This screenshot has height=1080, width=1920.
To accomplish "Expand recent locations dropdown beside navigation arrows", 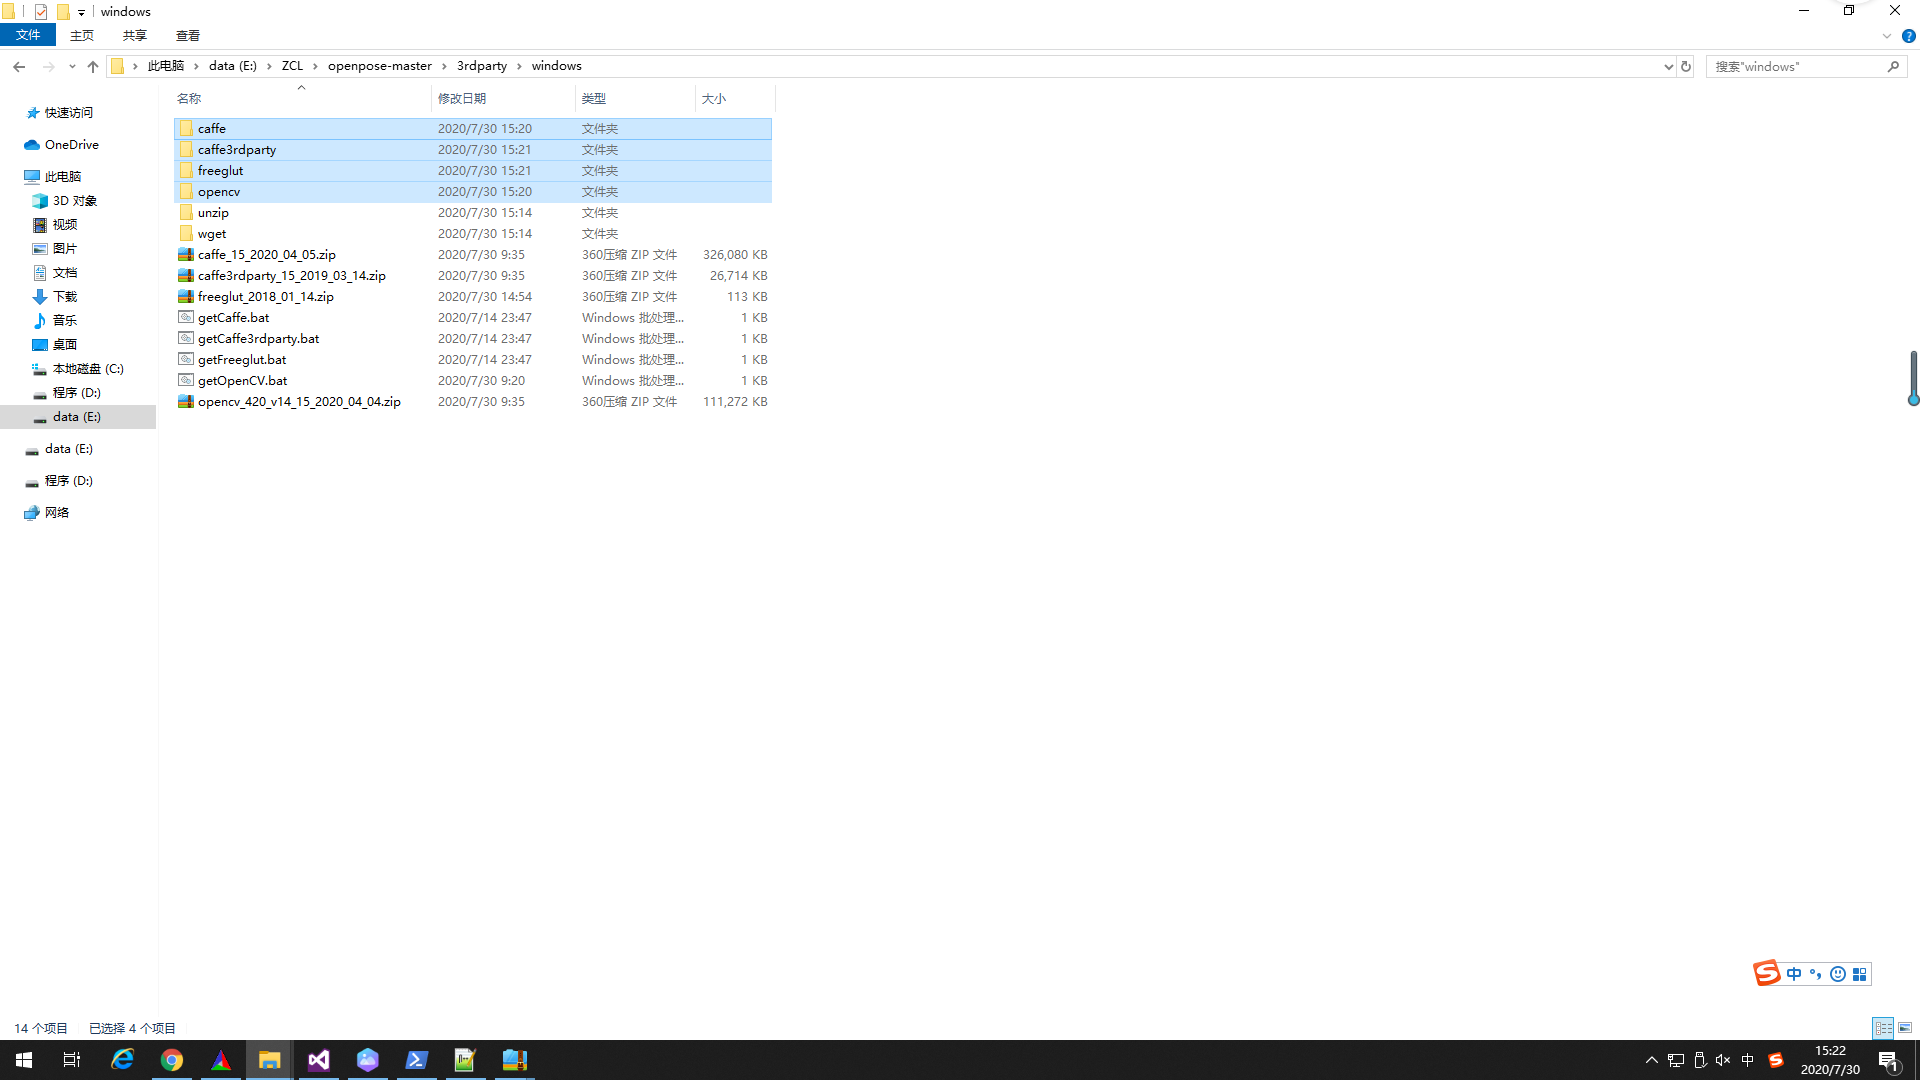I will click(72, 66).
